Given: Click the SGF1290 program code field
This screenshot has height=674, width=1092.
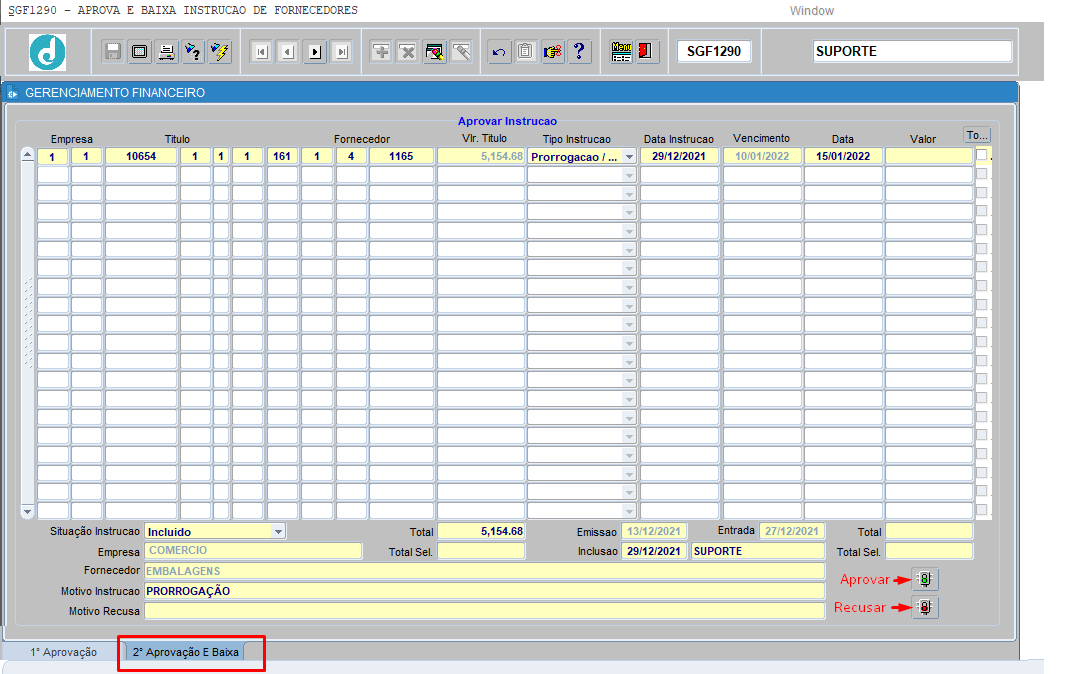Looking at the screenshot, I should click(714, 52).
